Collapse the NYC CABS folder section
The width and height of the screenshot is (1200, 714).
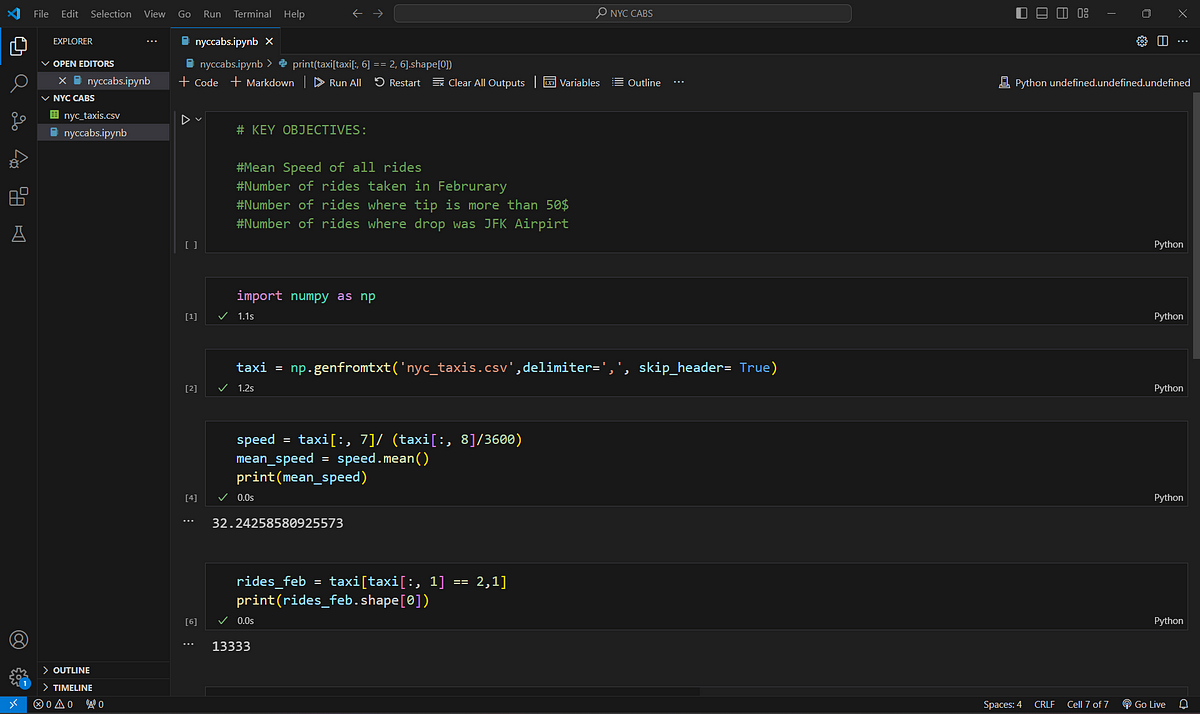pos(74,98)
